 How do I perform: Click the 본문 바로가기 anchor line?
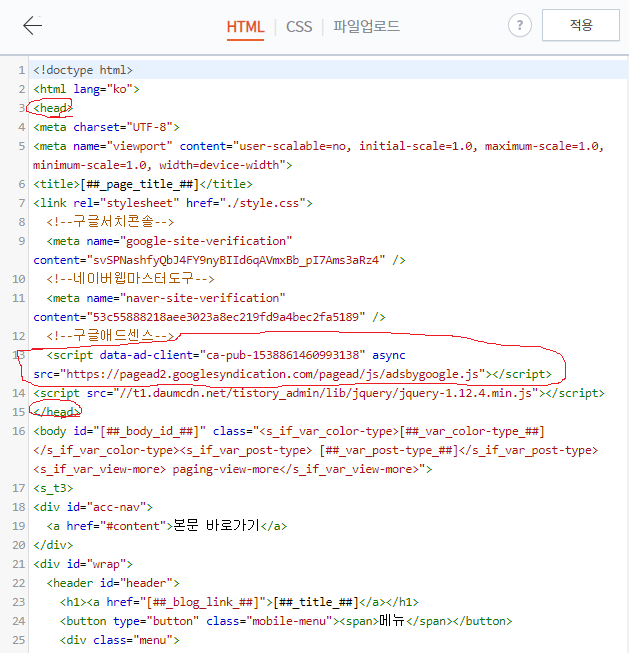coord(167,526)
